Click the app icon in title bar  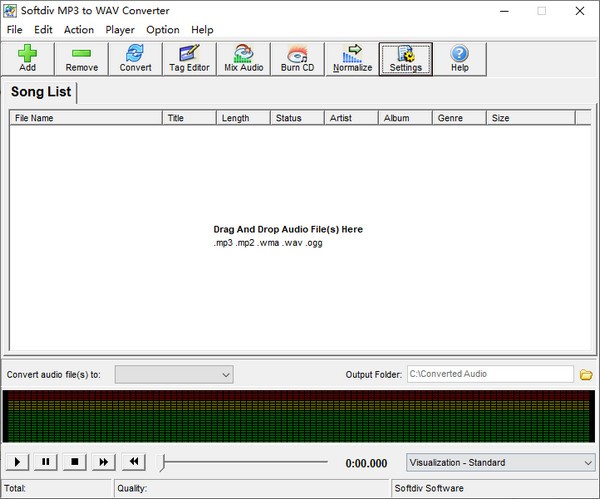click(x=10, y=11)
